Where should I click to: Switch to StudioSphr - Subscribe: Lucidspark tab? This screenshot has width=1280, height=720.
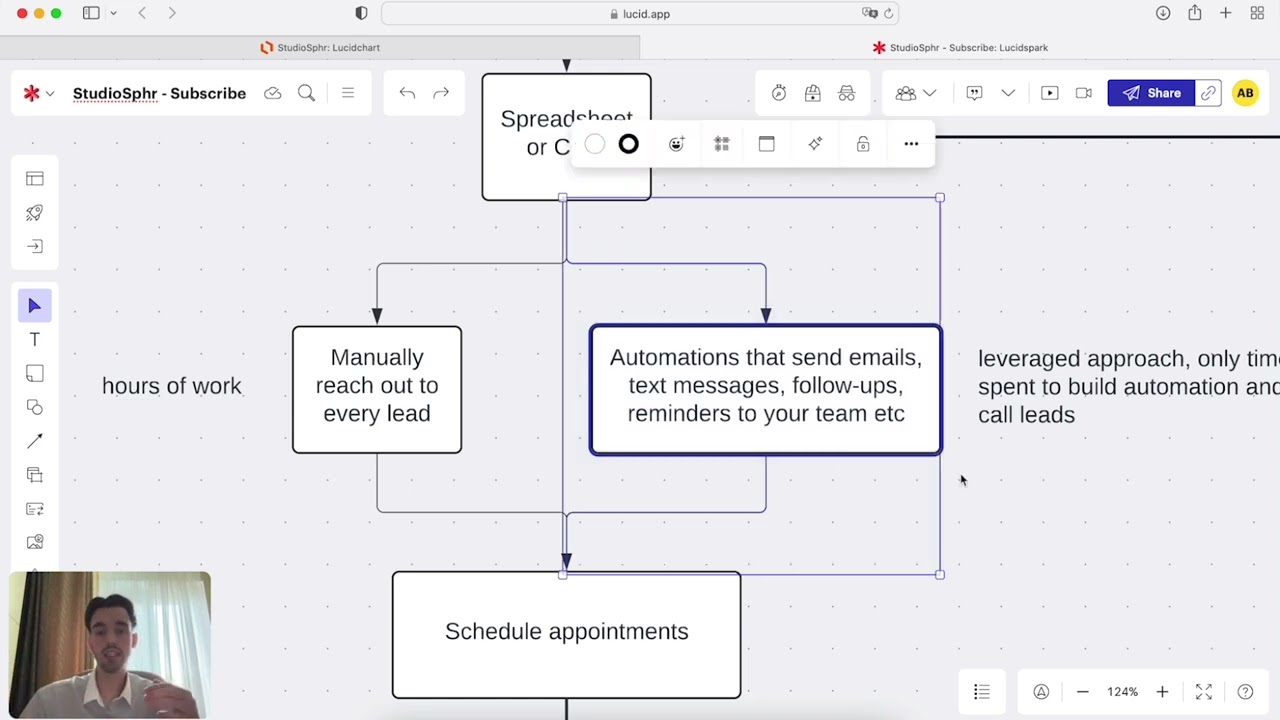(960, 47)
